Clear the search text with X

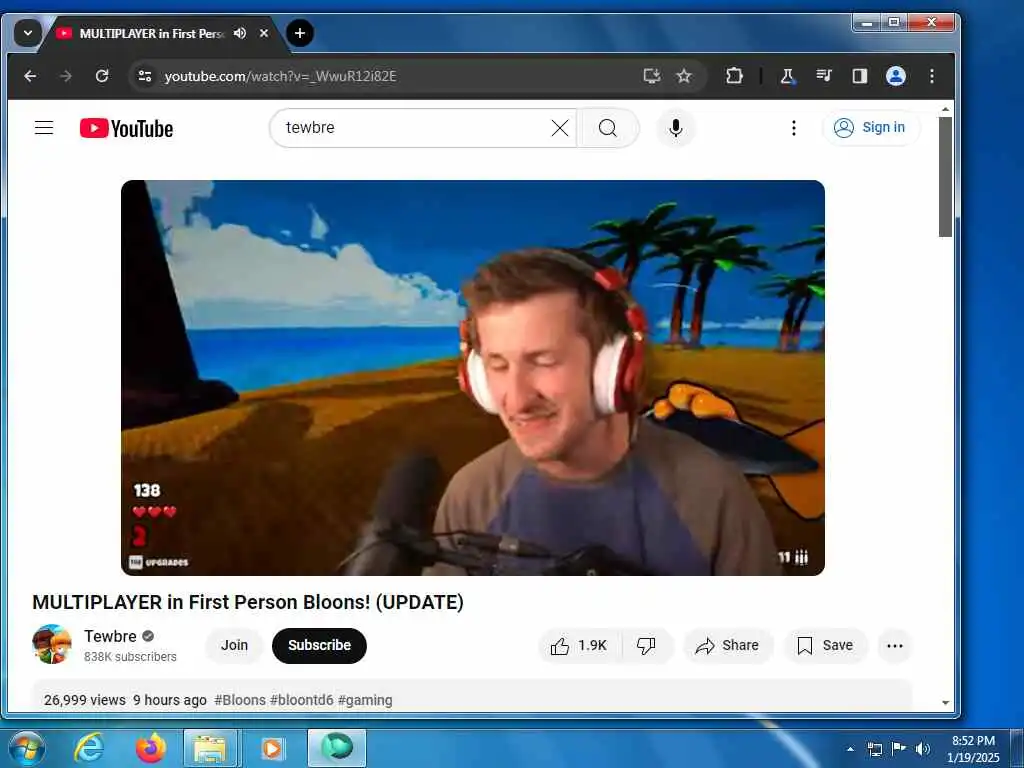pos(560,128)
